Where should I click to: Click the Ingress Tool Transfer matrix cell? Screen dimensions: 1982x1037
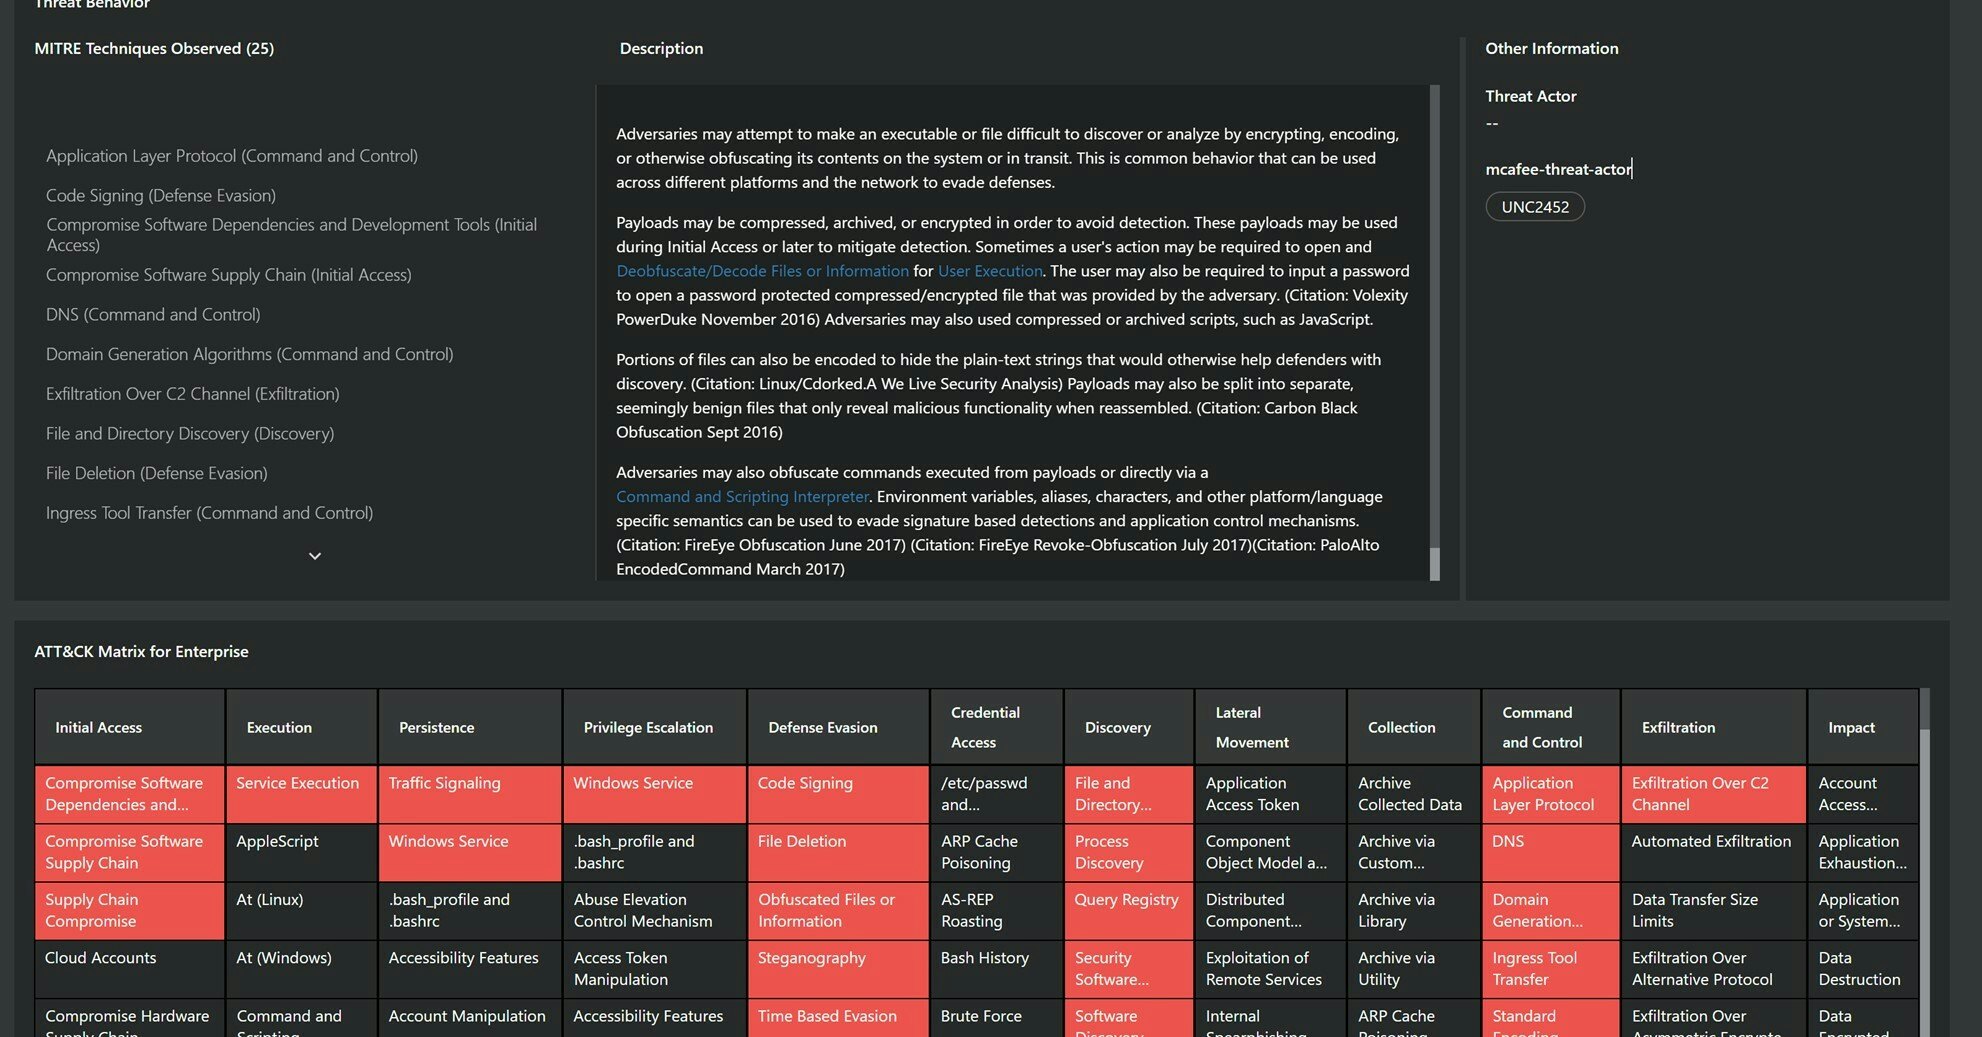1551,968
